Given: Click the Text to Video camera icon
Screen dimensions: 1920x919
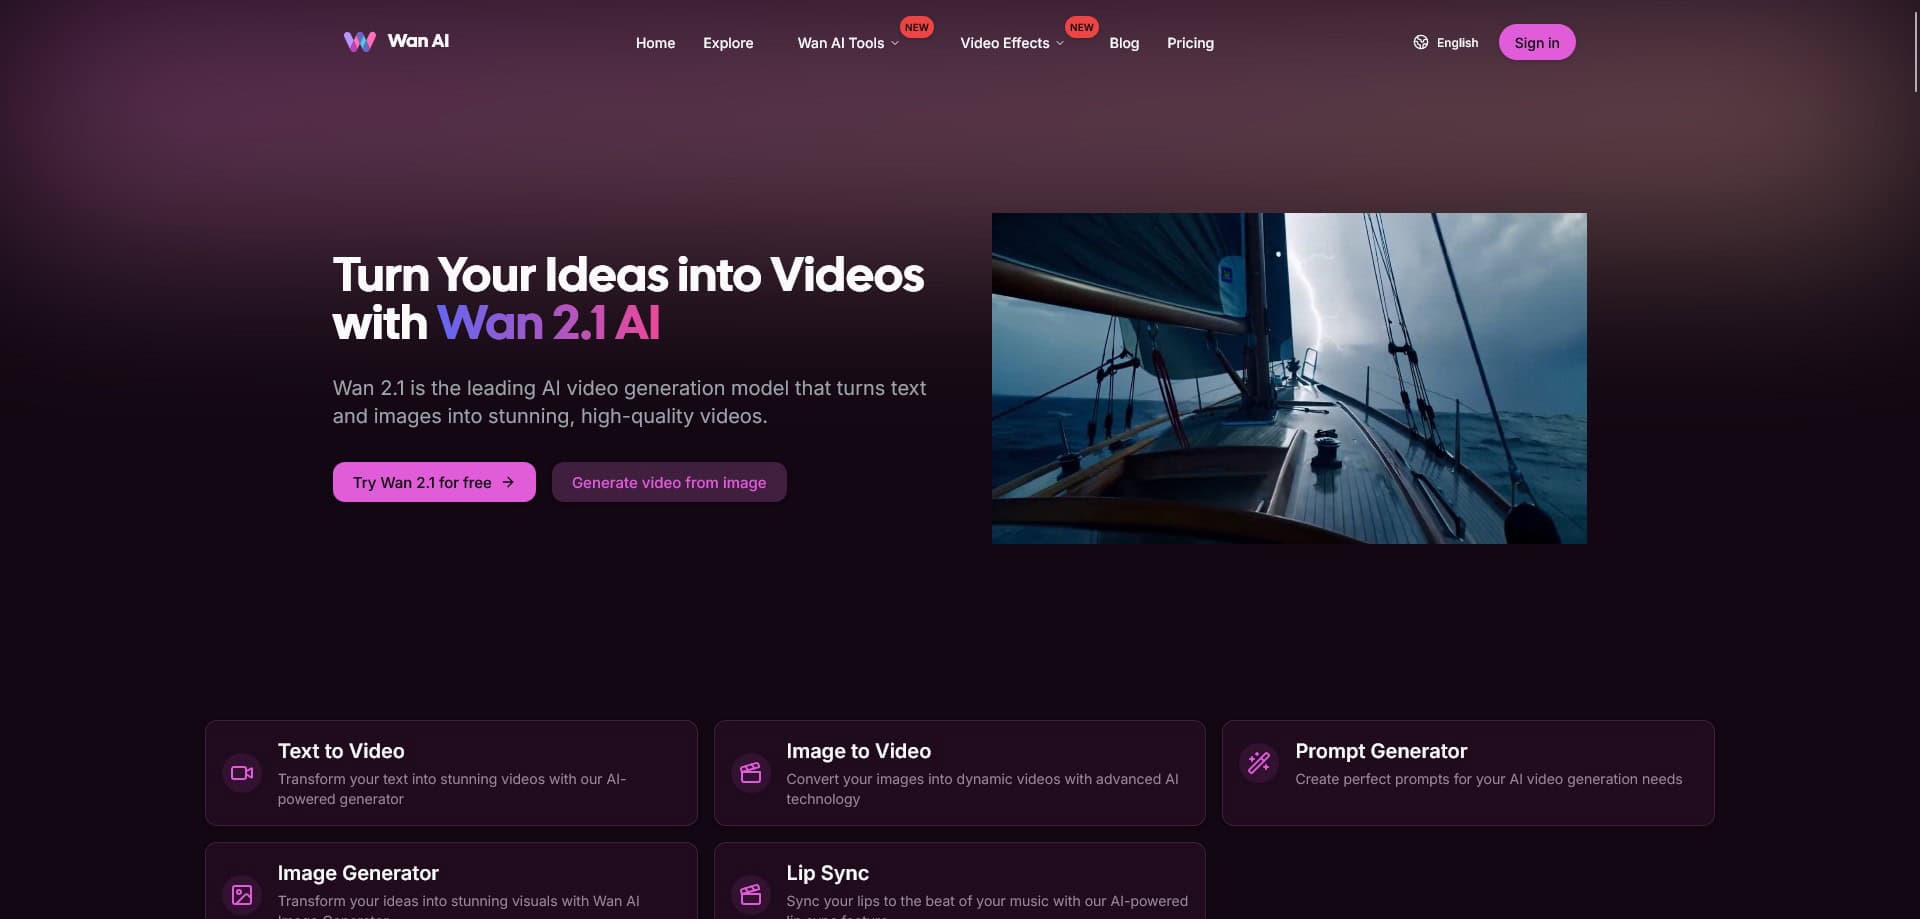Looking at the screenshot, I should (242, 773).
